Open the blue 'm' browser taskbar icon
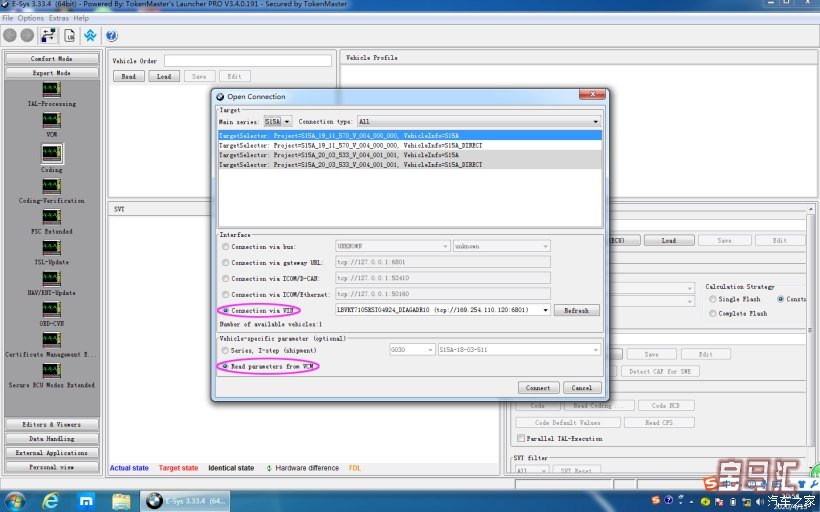This screenshot has height=512, width=820. pos(86,502)
